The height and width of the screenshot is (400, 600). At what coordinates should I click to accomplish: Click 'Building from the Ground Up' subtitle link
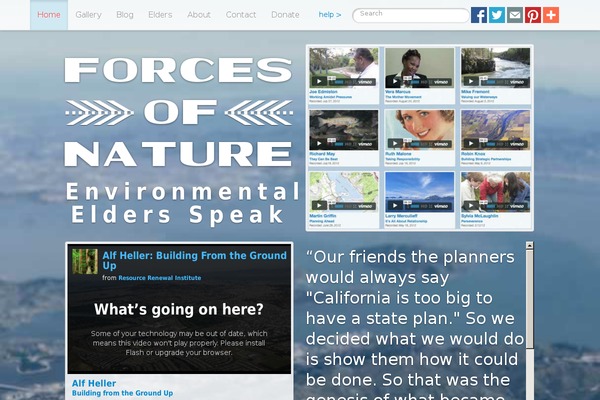[x=122, y=393]
